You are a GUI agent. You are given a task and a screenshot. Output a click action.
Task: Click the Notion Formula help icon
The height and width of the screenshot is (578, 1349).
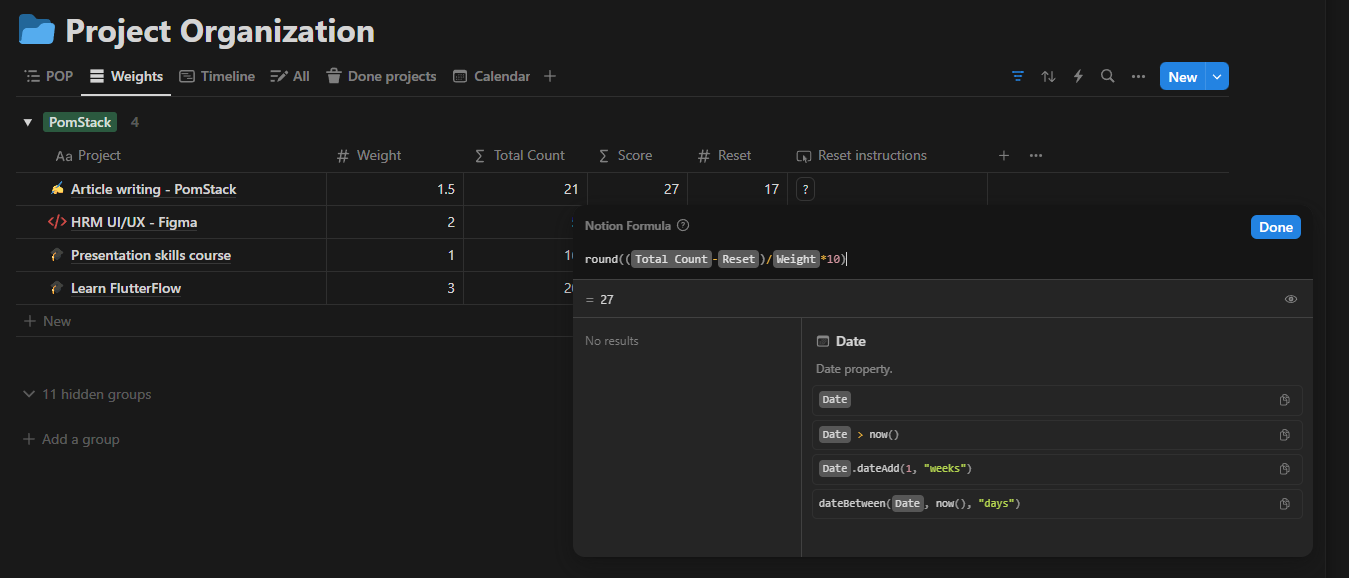click(683, 226)
